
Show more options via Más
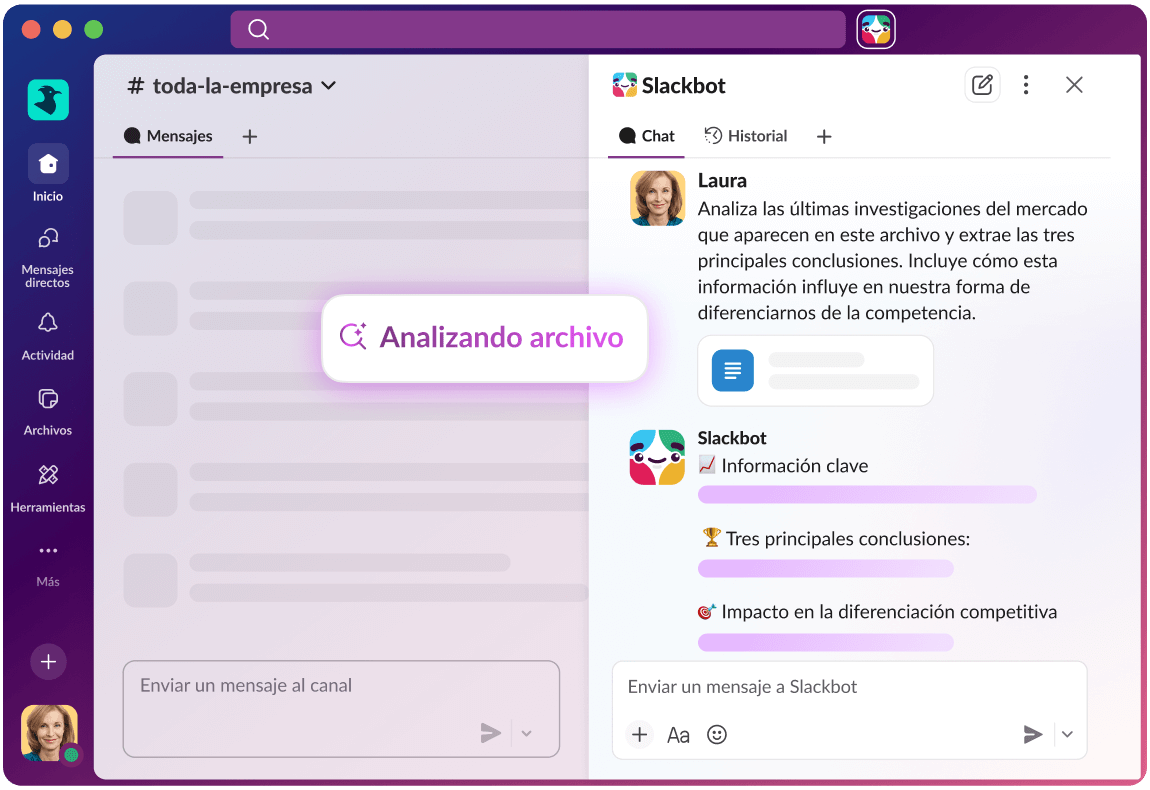tap(48, 565)
